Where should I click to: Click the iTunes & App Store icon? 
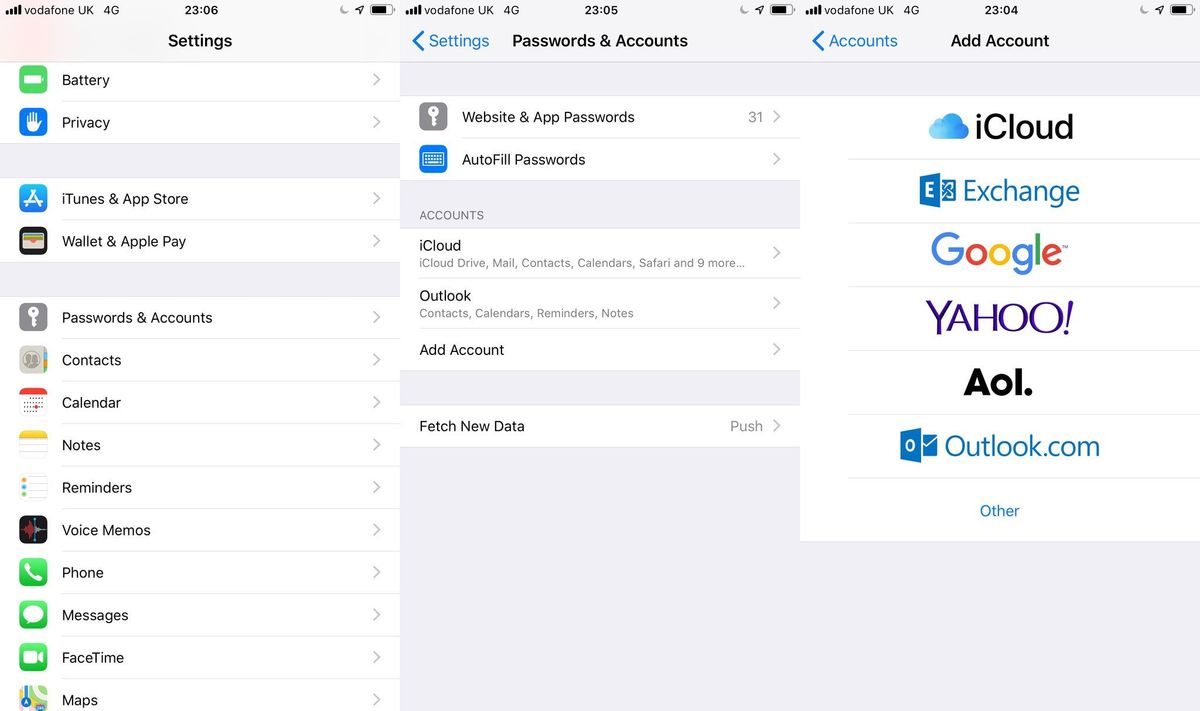33,198
